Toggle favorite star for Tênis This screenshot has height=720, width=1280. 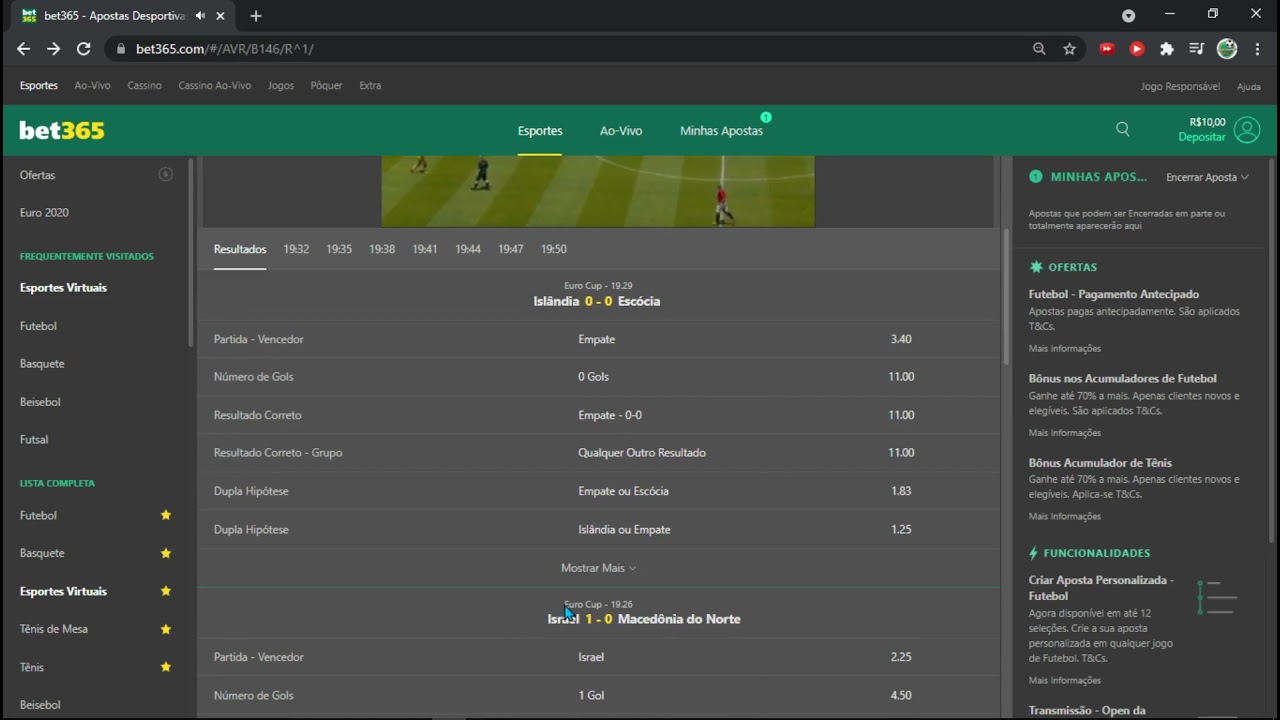[x=166, y=667]
